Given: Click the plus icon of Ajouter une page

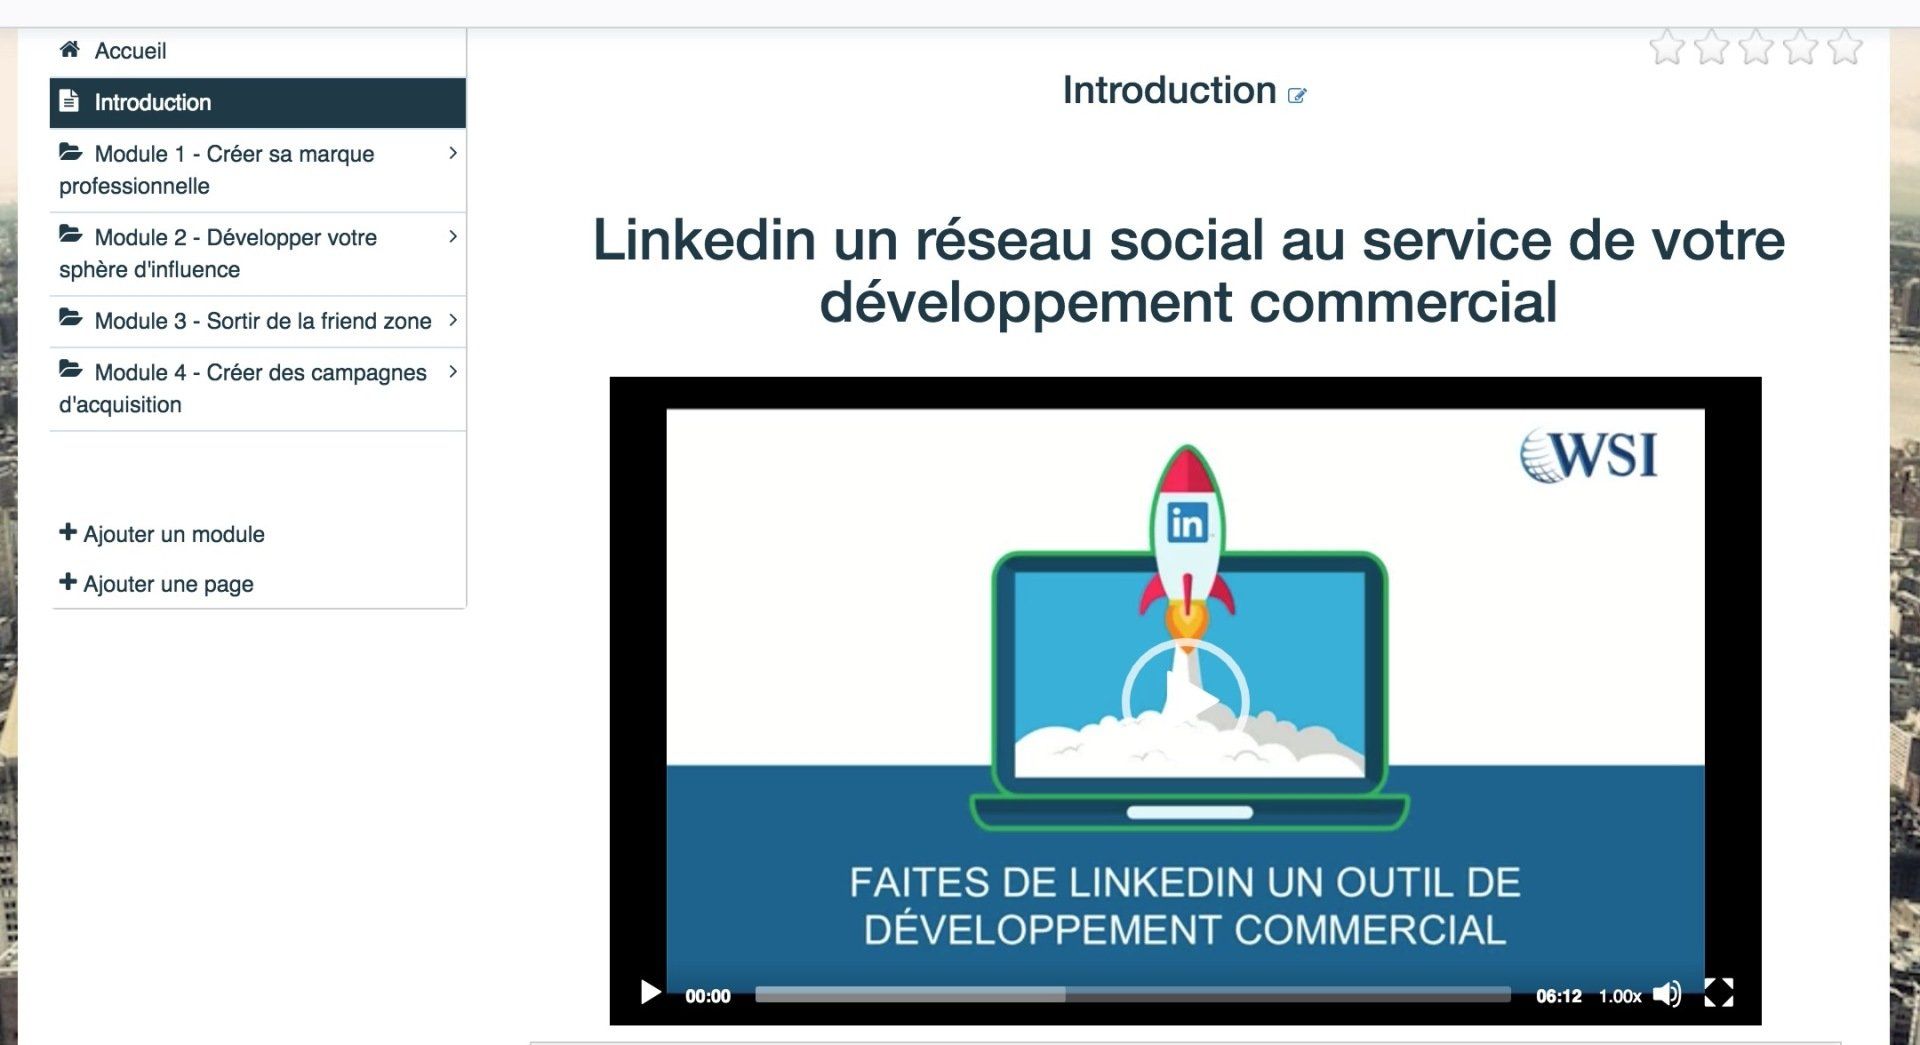Looking at the screenshot, I should coord(68,582).
